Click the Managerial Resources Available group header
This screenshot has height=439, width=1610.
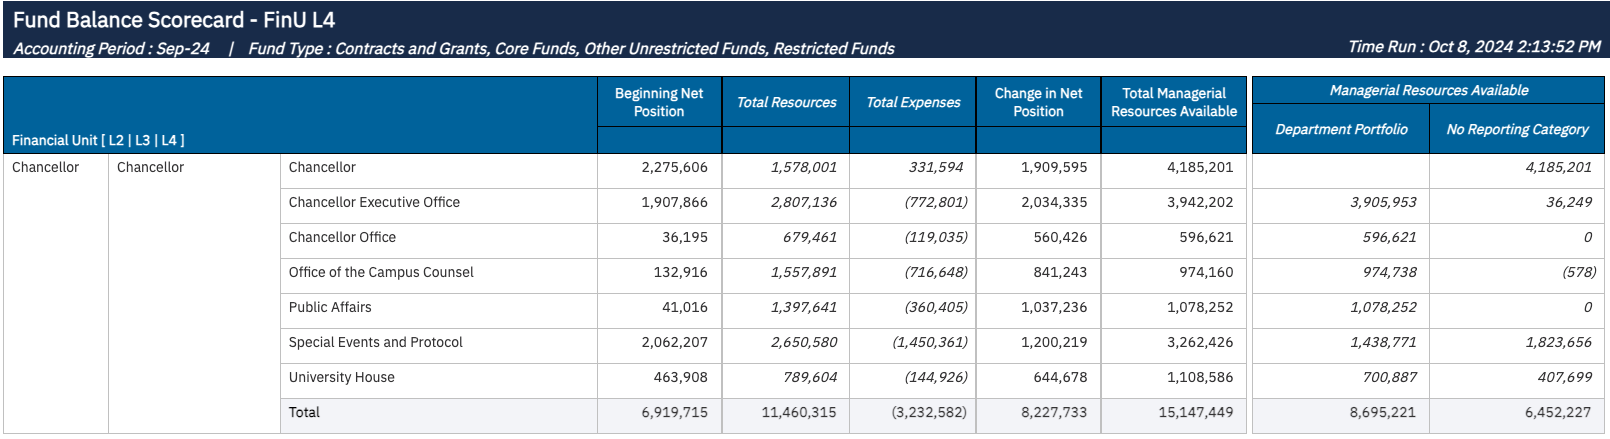(x=1428, y=90)
